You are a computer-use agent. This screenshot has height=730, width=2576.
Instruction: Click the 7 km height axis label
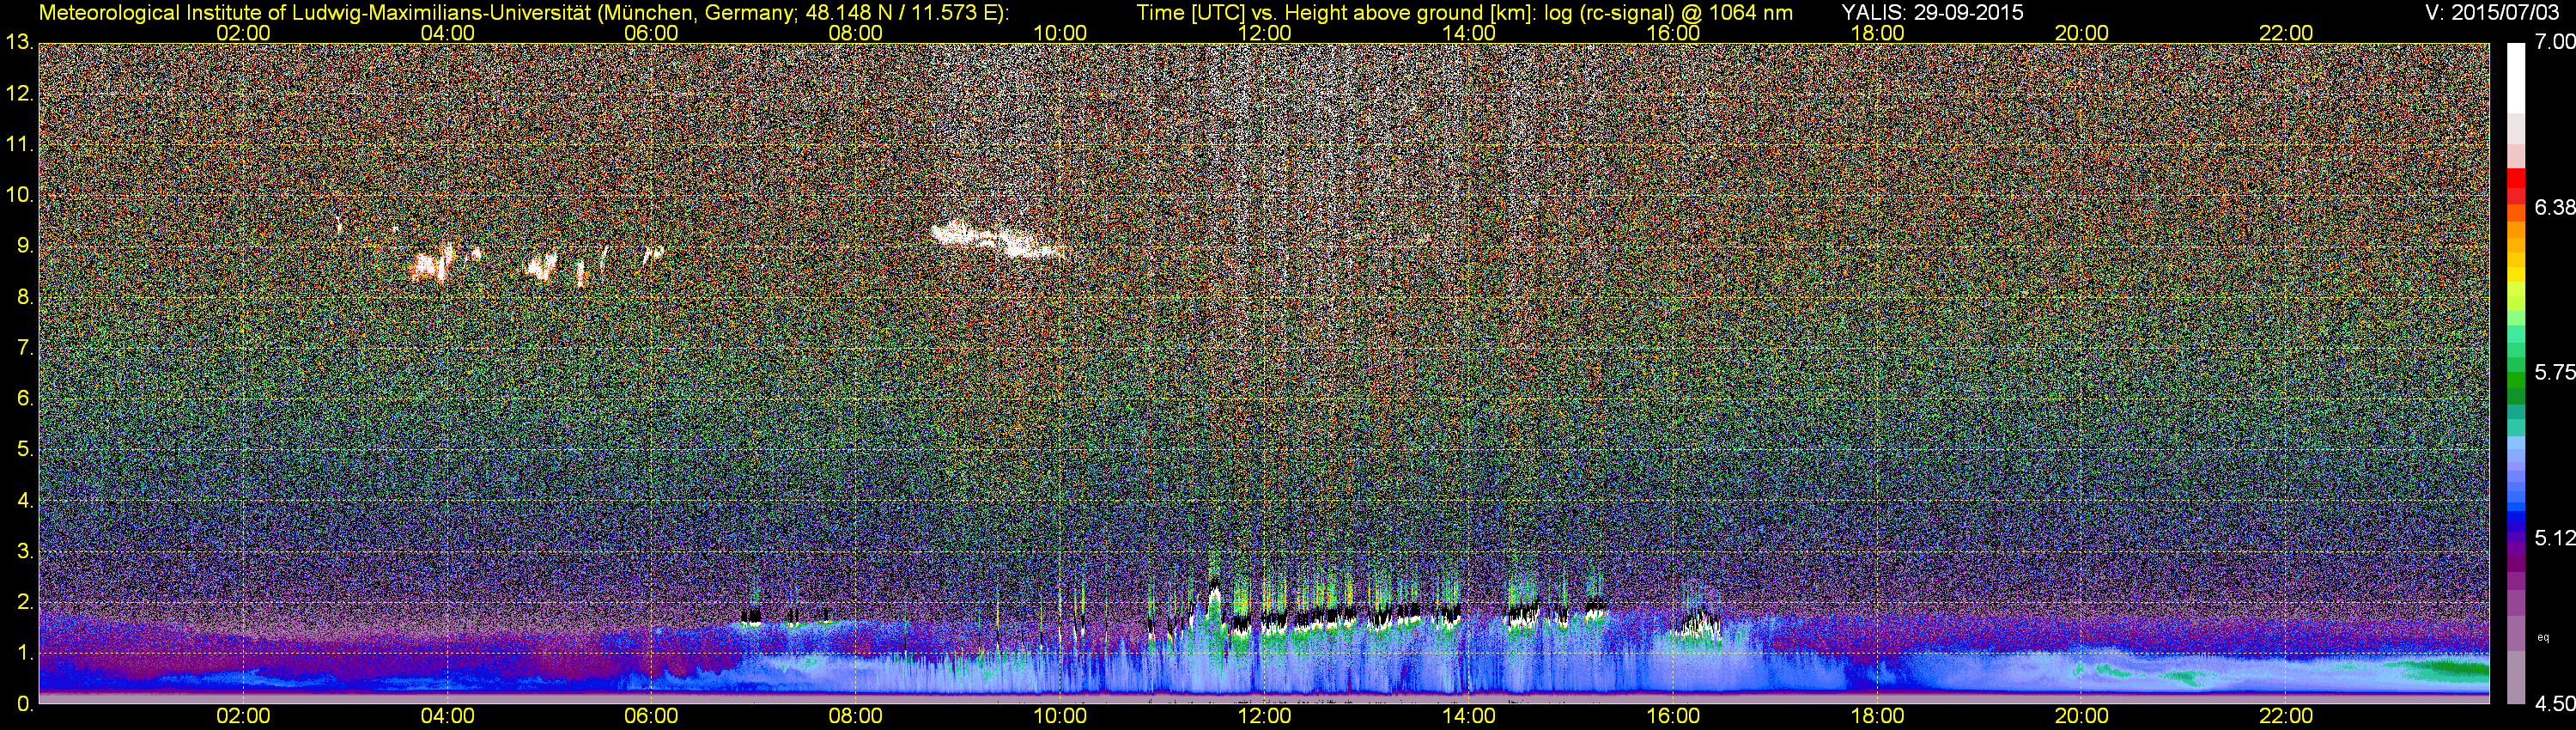tap(24, 348)
